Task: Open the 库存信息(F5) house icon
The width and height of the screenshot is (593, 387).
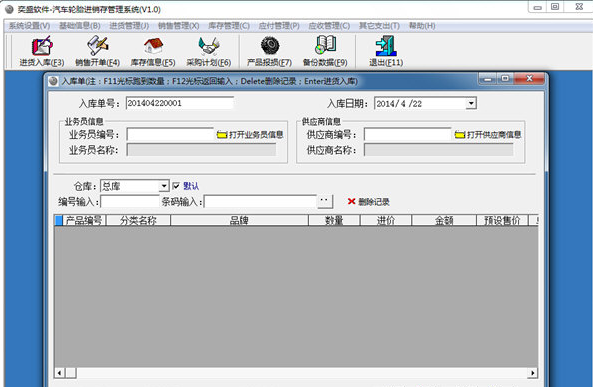Action: coord(153,46)
